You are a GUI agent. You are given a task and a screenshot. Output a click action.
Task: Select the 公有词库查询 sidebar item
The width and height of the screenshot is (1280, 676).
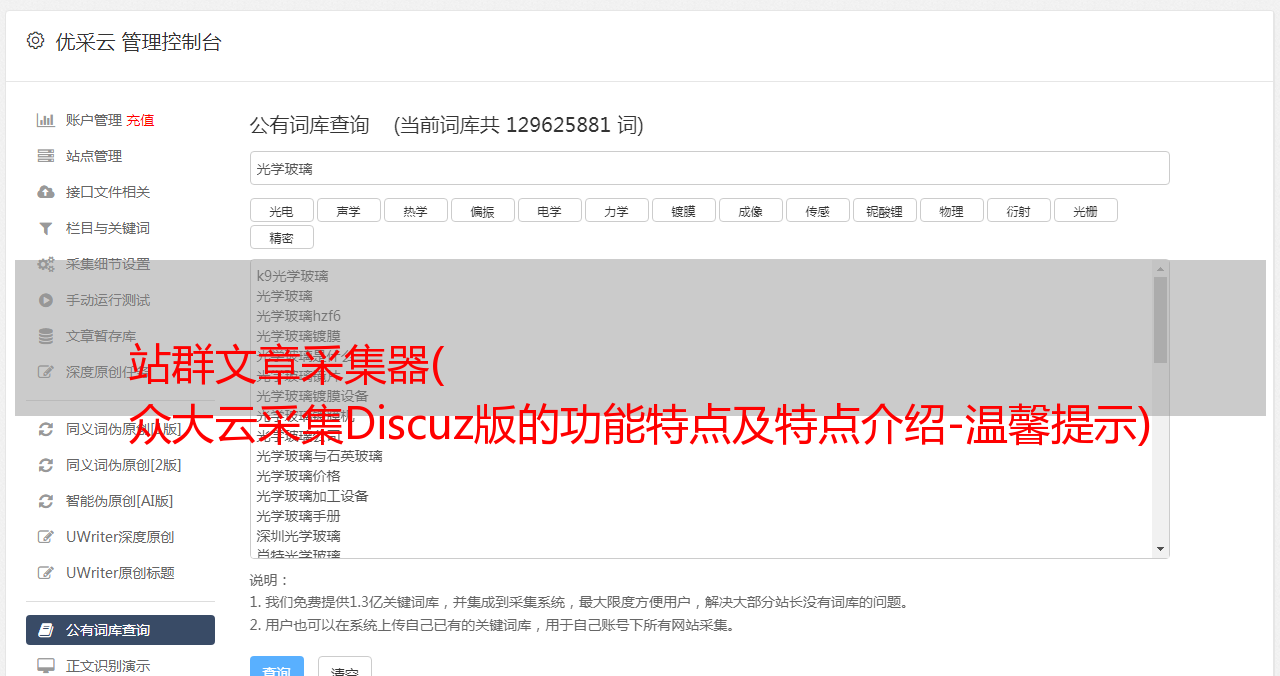click(x=120, y=630)
